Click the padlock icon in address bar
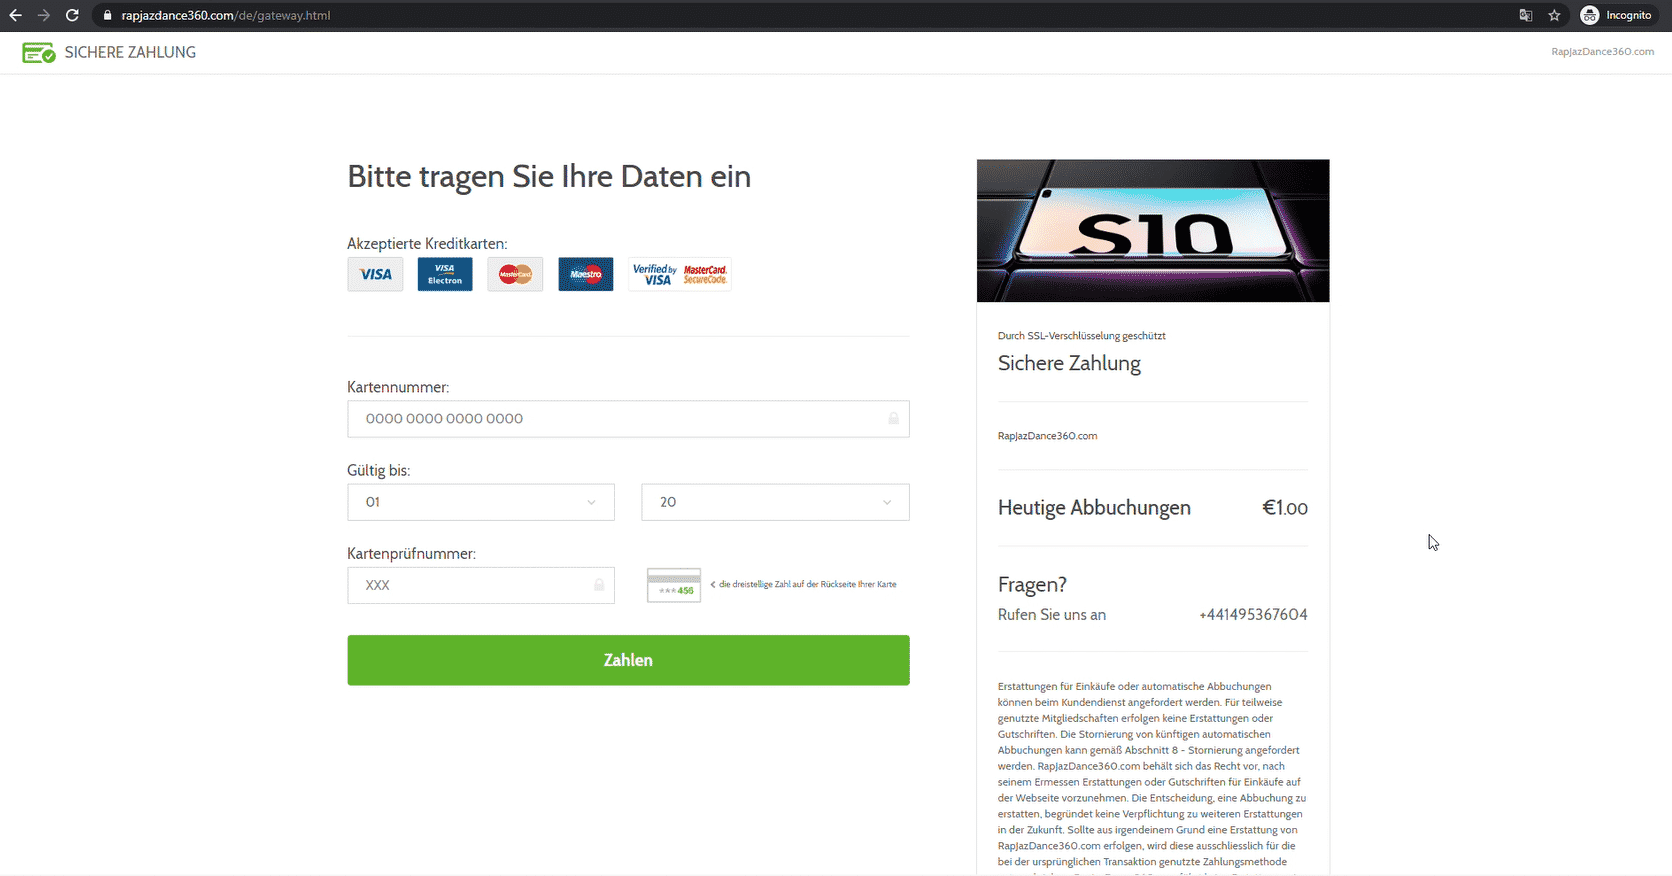The width and height of the screenshot is (1672, 876). pyautogui.click(x=107, y=15)
